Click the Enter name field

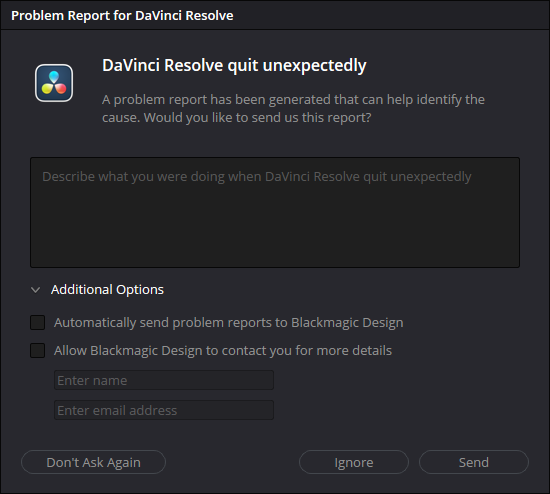164,380
